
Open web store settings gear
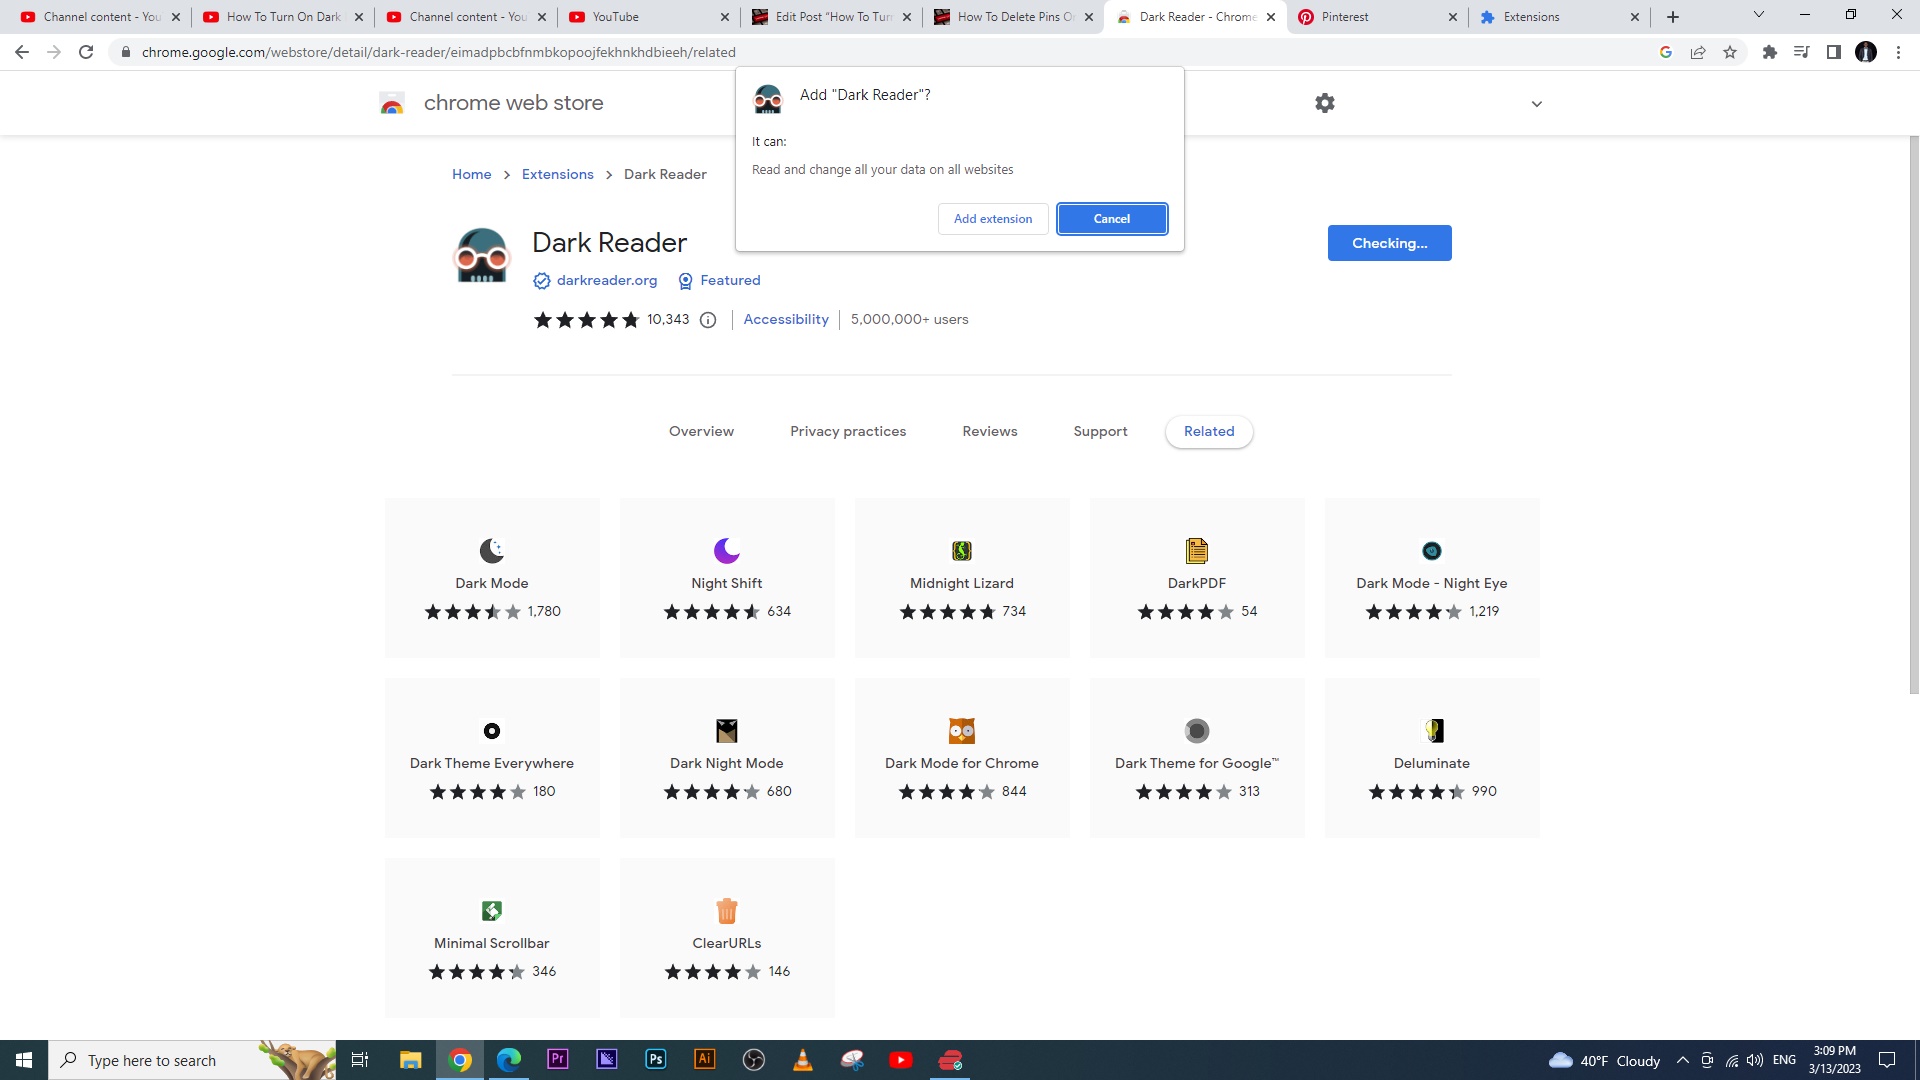click(x=1325, y=103)
